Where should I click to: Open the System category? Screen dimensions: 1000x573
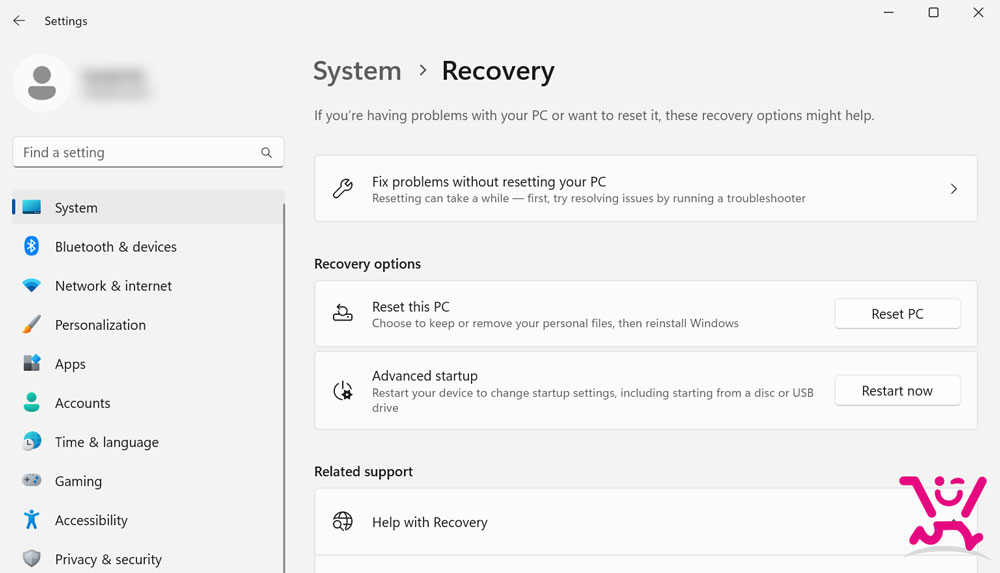pyautogui.click(x=148, y=207)
